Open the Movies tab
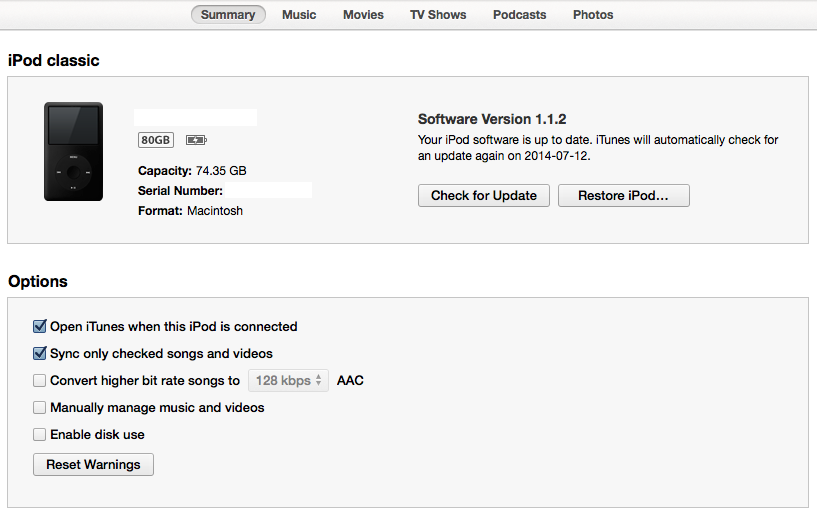Screen dimensions: 817x513 tap(363, 15)
